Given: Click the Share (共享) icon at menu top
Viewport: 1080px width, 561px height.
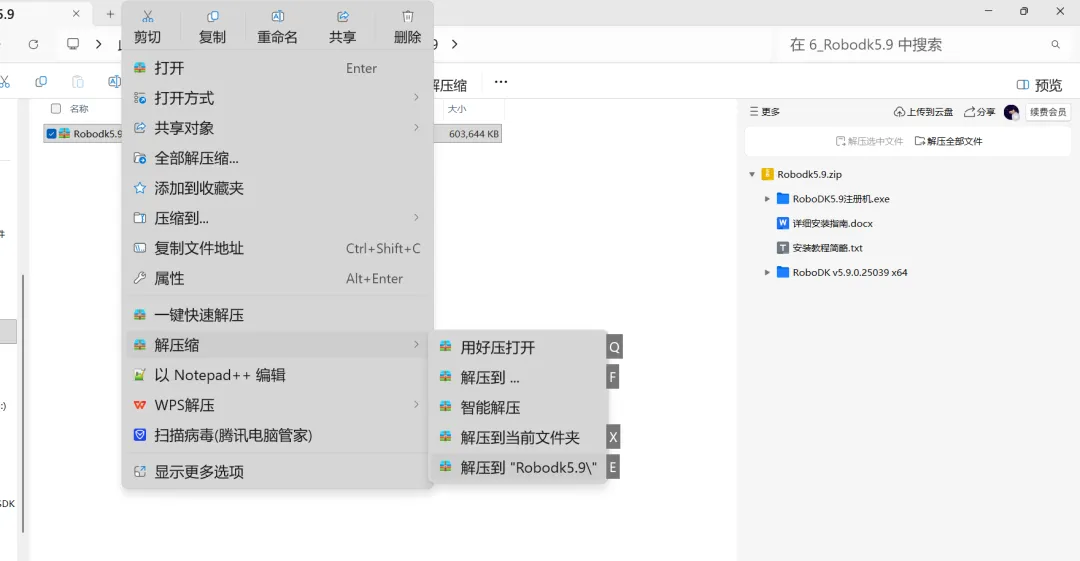Looking at the screenshot, I should [342, 17].
